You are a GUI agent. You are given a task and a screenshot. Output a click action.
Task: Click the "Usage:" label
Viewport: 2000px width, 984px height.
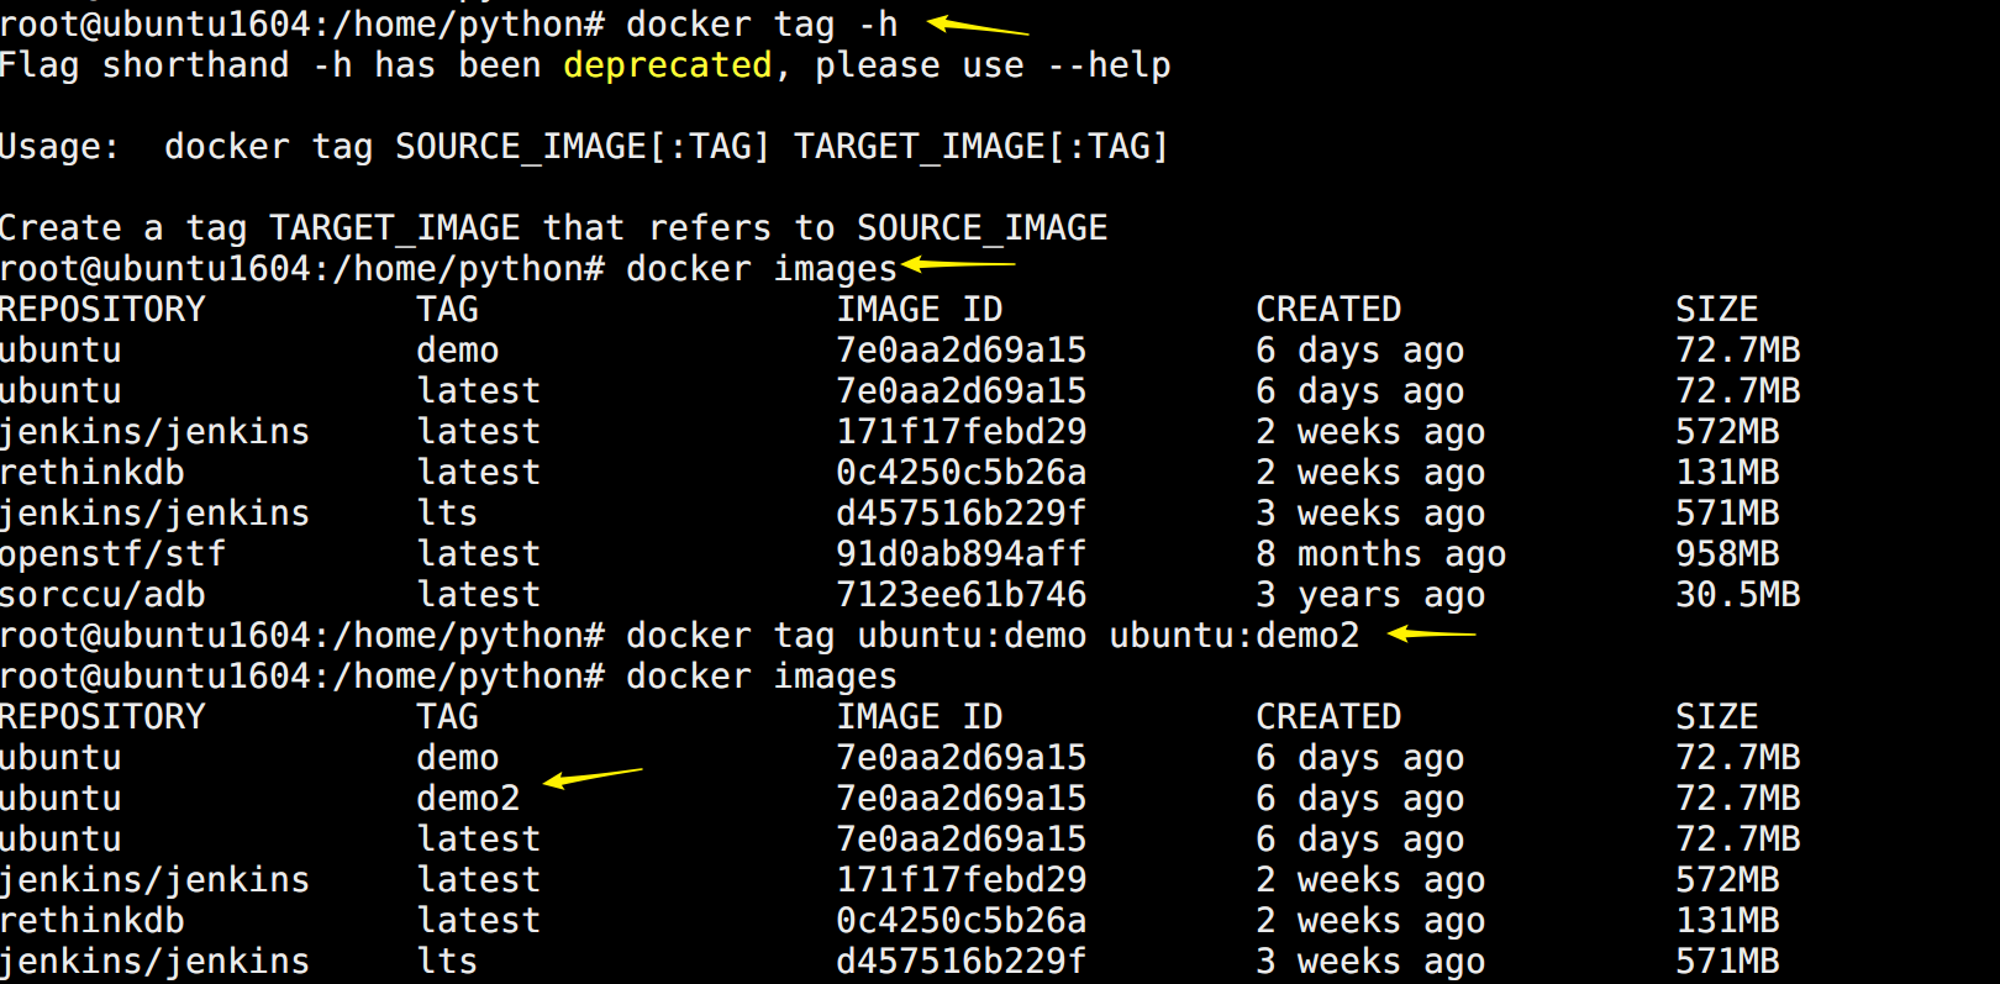click(59, 147)
